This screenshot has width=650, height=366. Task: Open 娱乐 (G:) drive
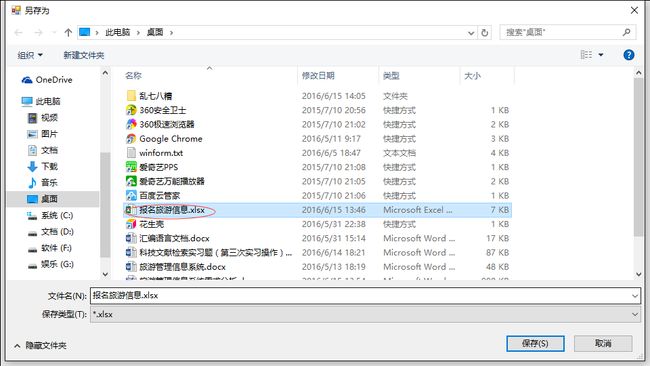(x=51, y=264)
